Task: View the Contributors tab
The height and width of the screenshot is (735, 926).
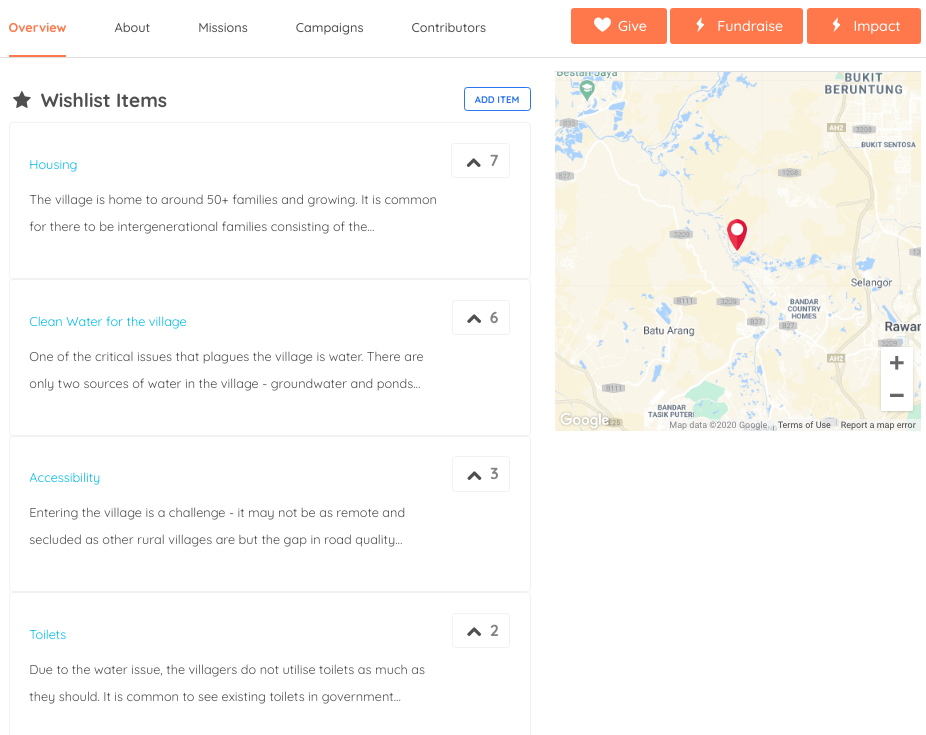Action: pyautogui.click(x=448, y=28)
